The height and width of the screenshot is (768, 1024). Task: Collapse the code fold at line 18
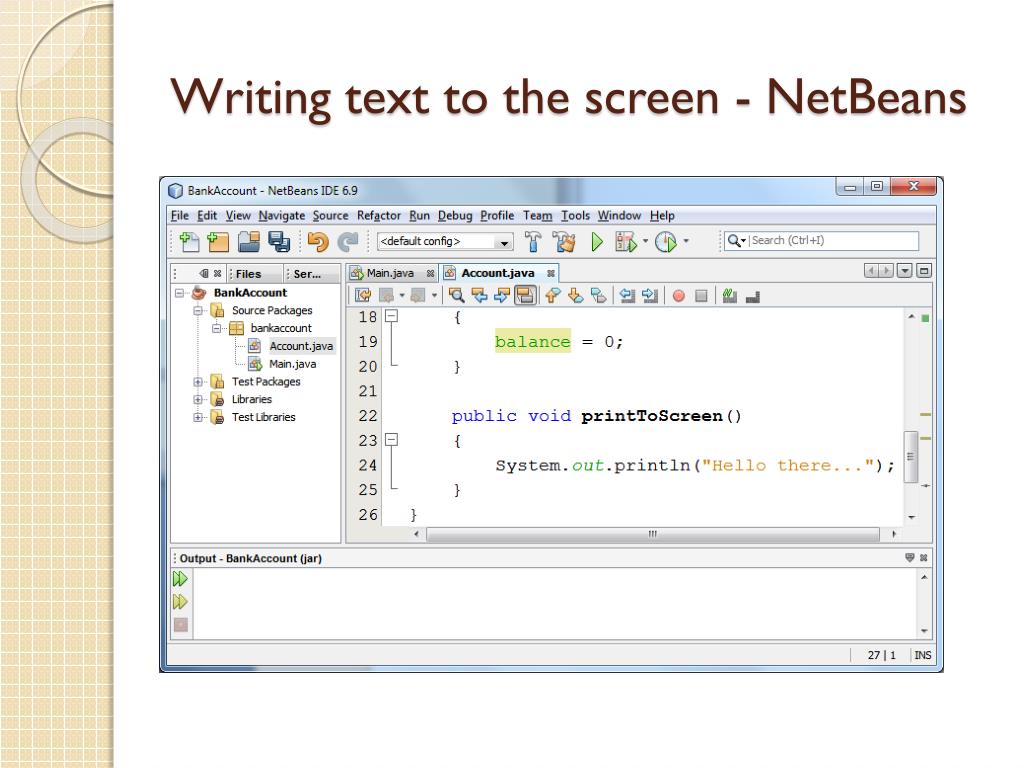click(391, 316)
